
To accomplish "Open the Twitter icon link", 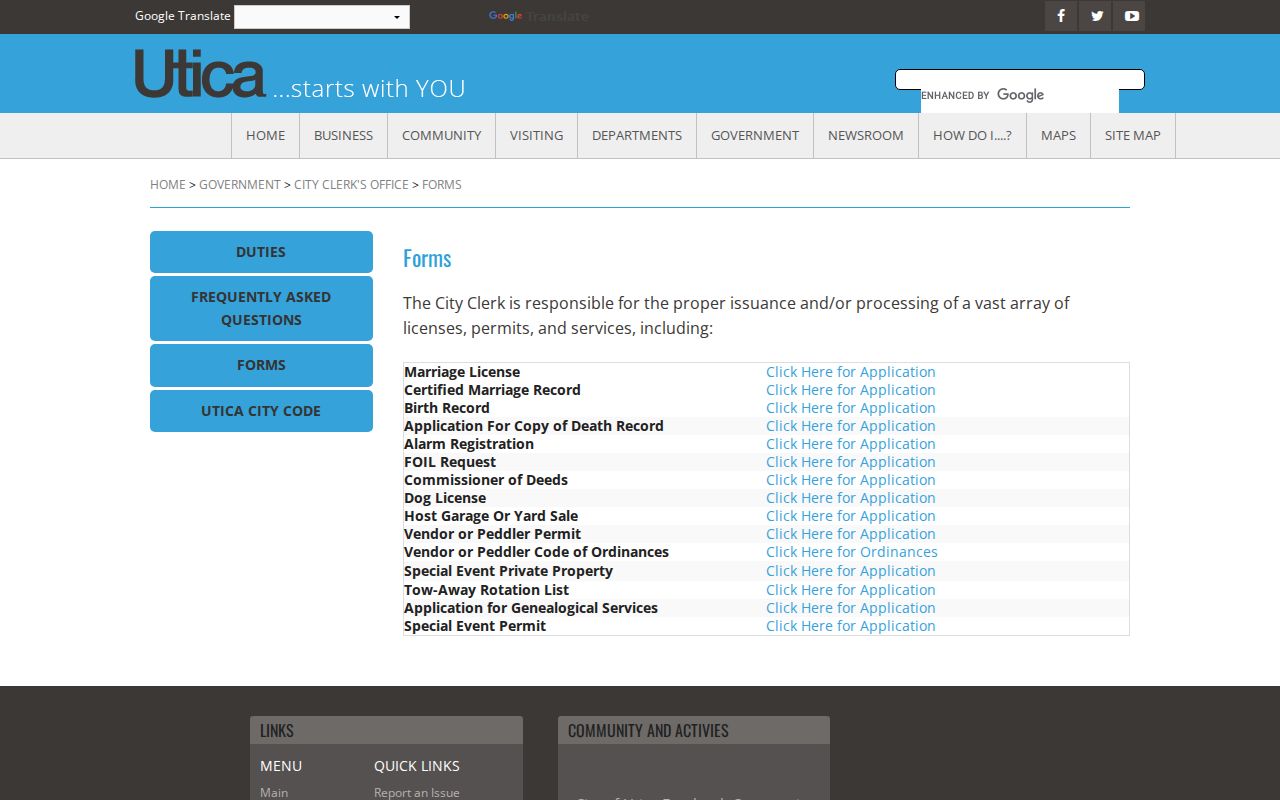I will pos(1096,16).
